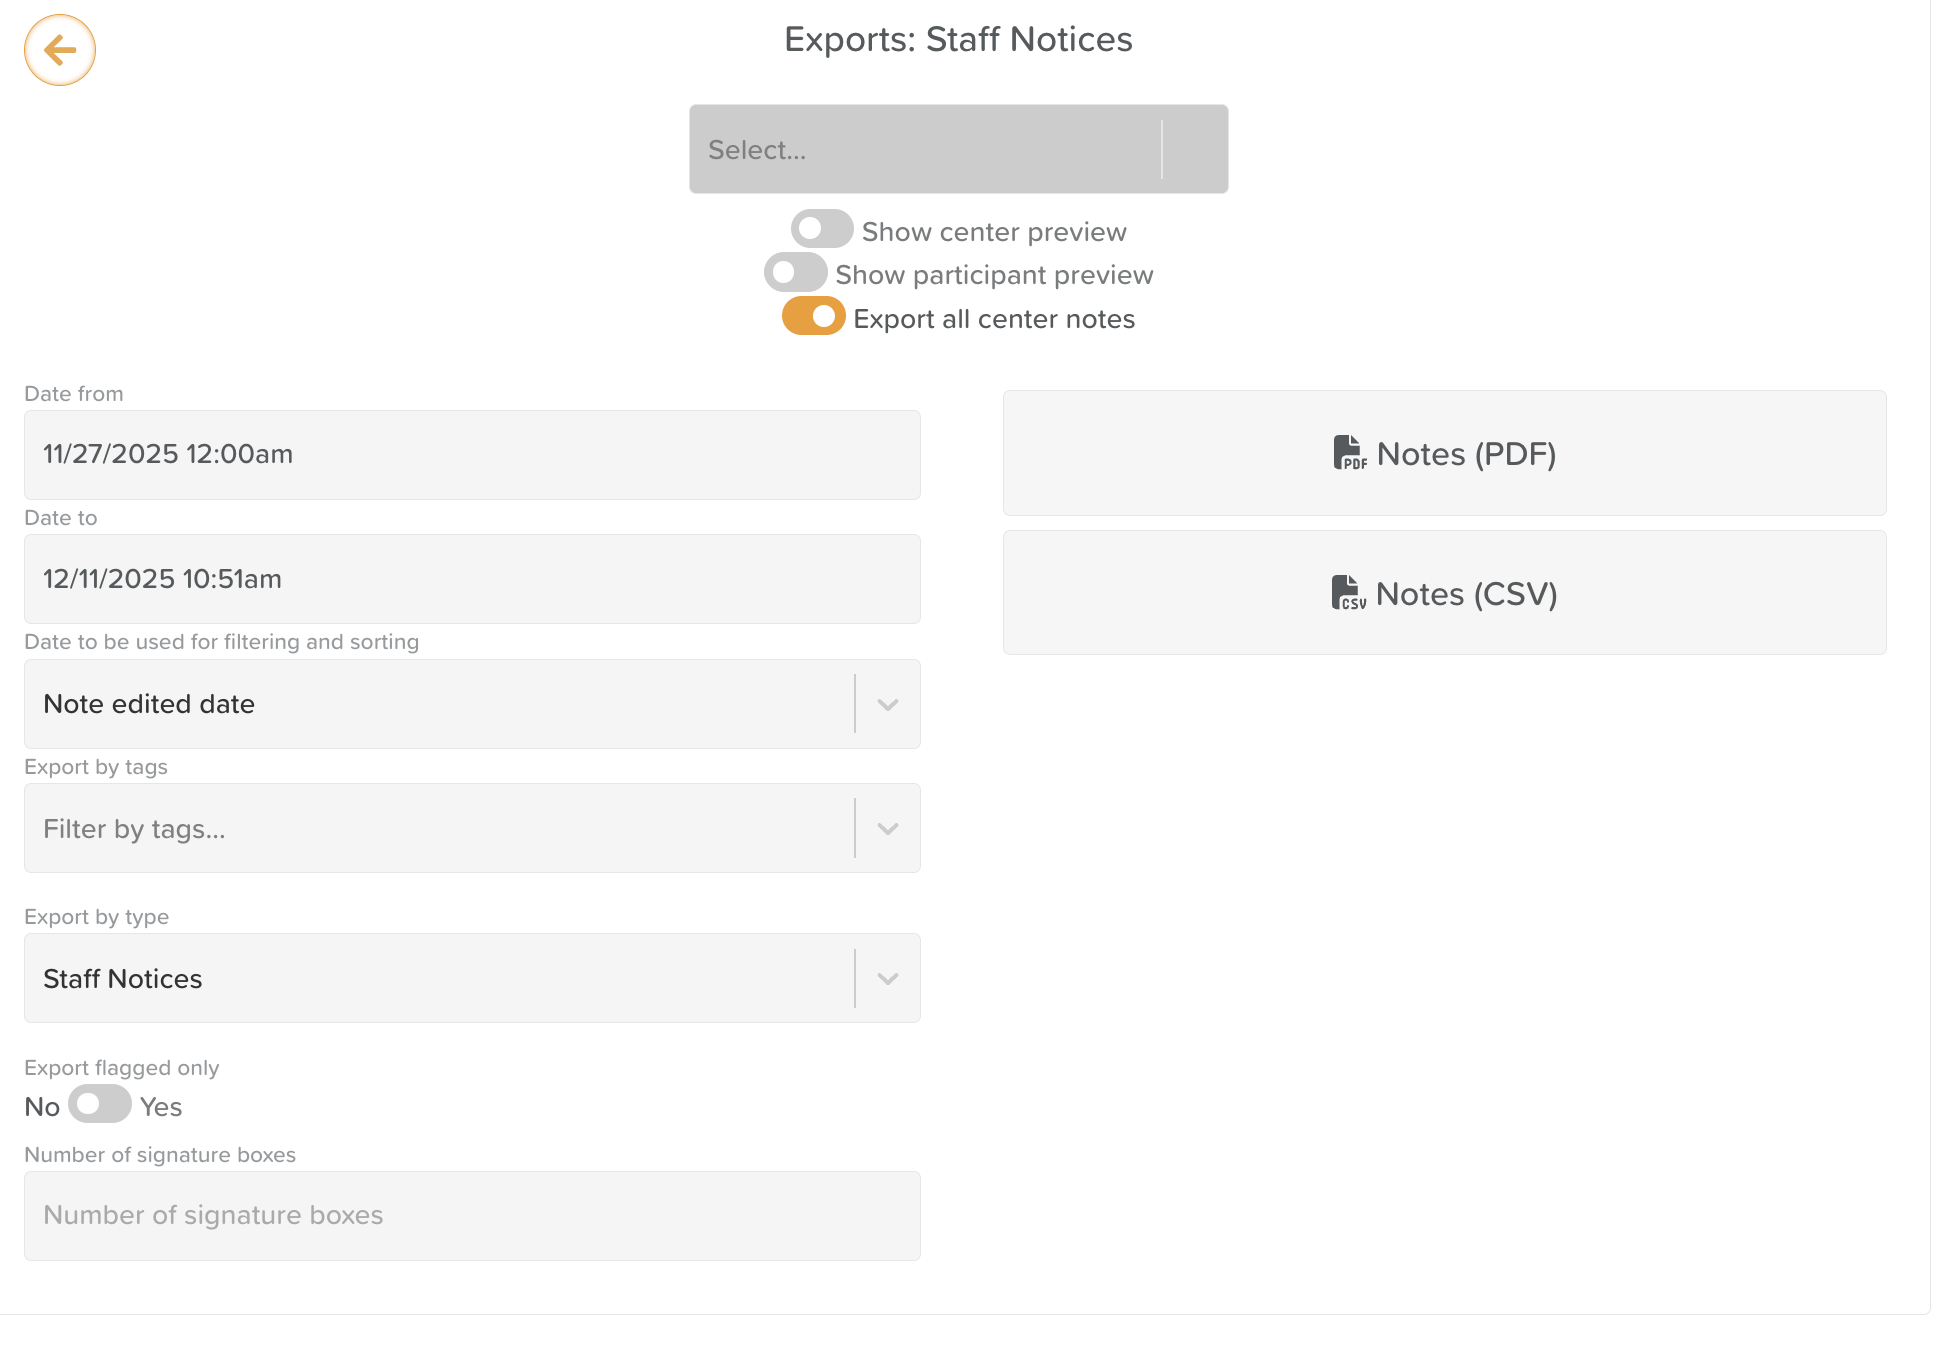Export Notes (CSV)
This screenshot has height=1348, width=1940.
pos(1444,593)
